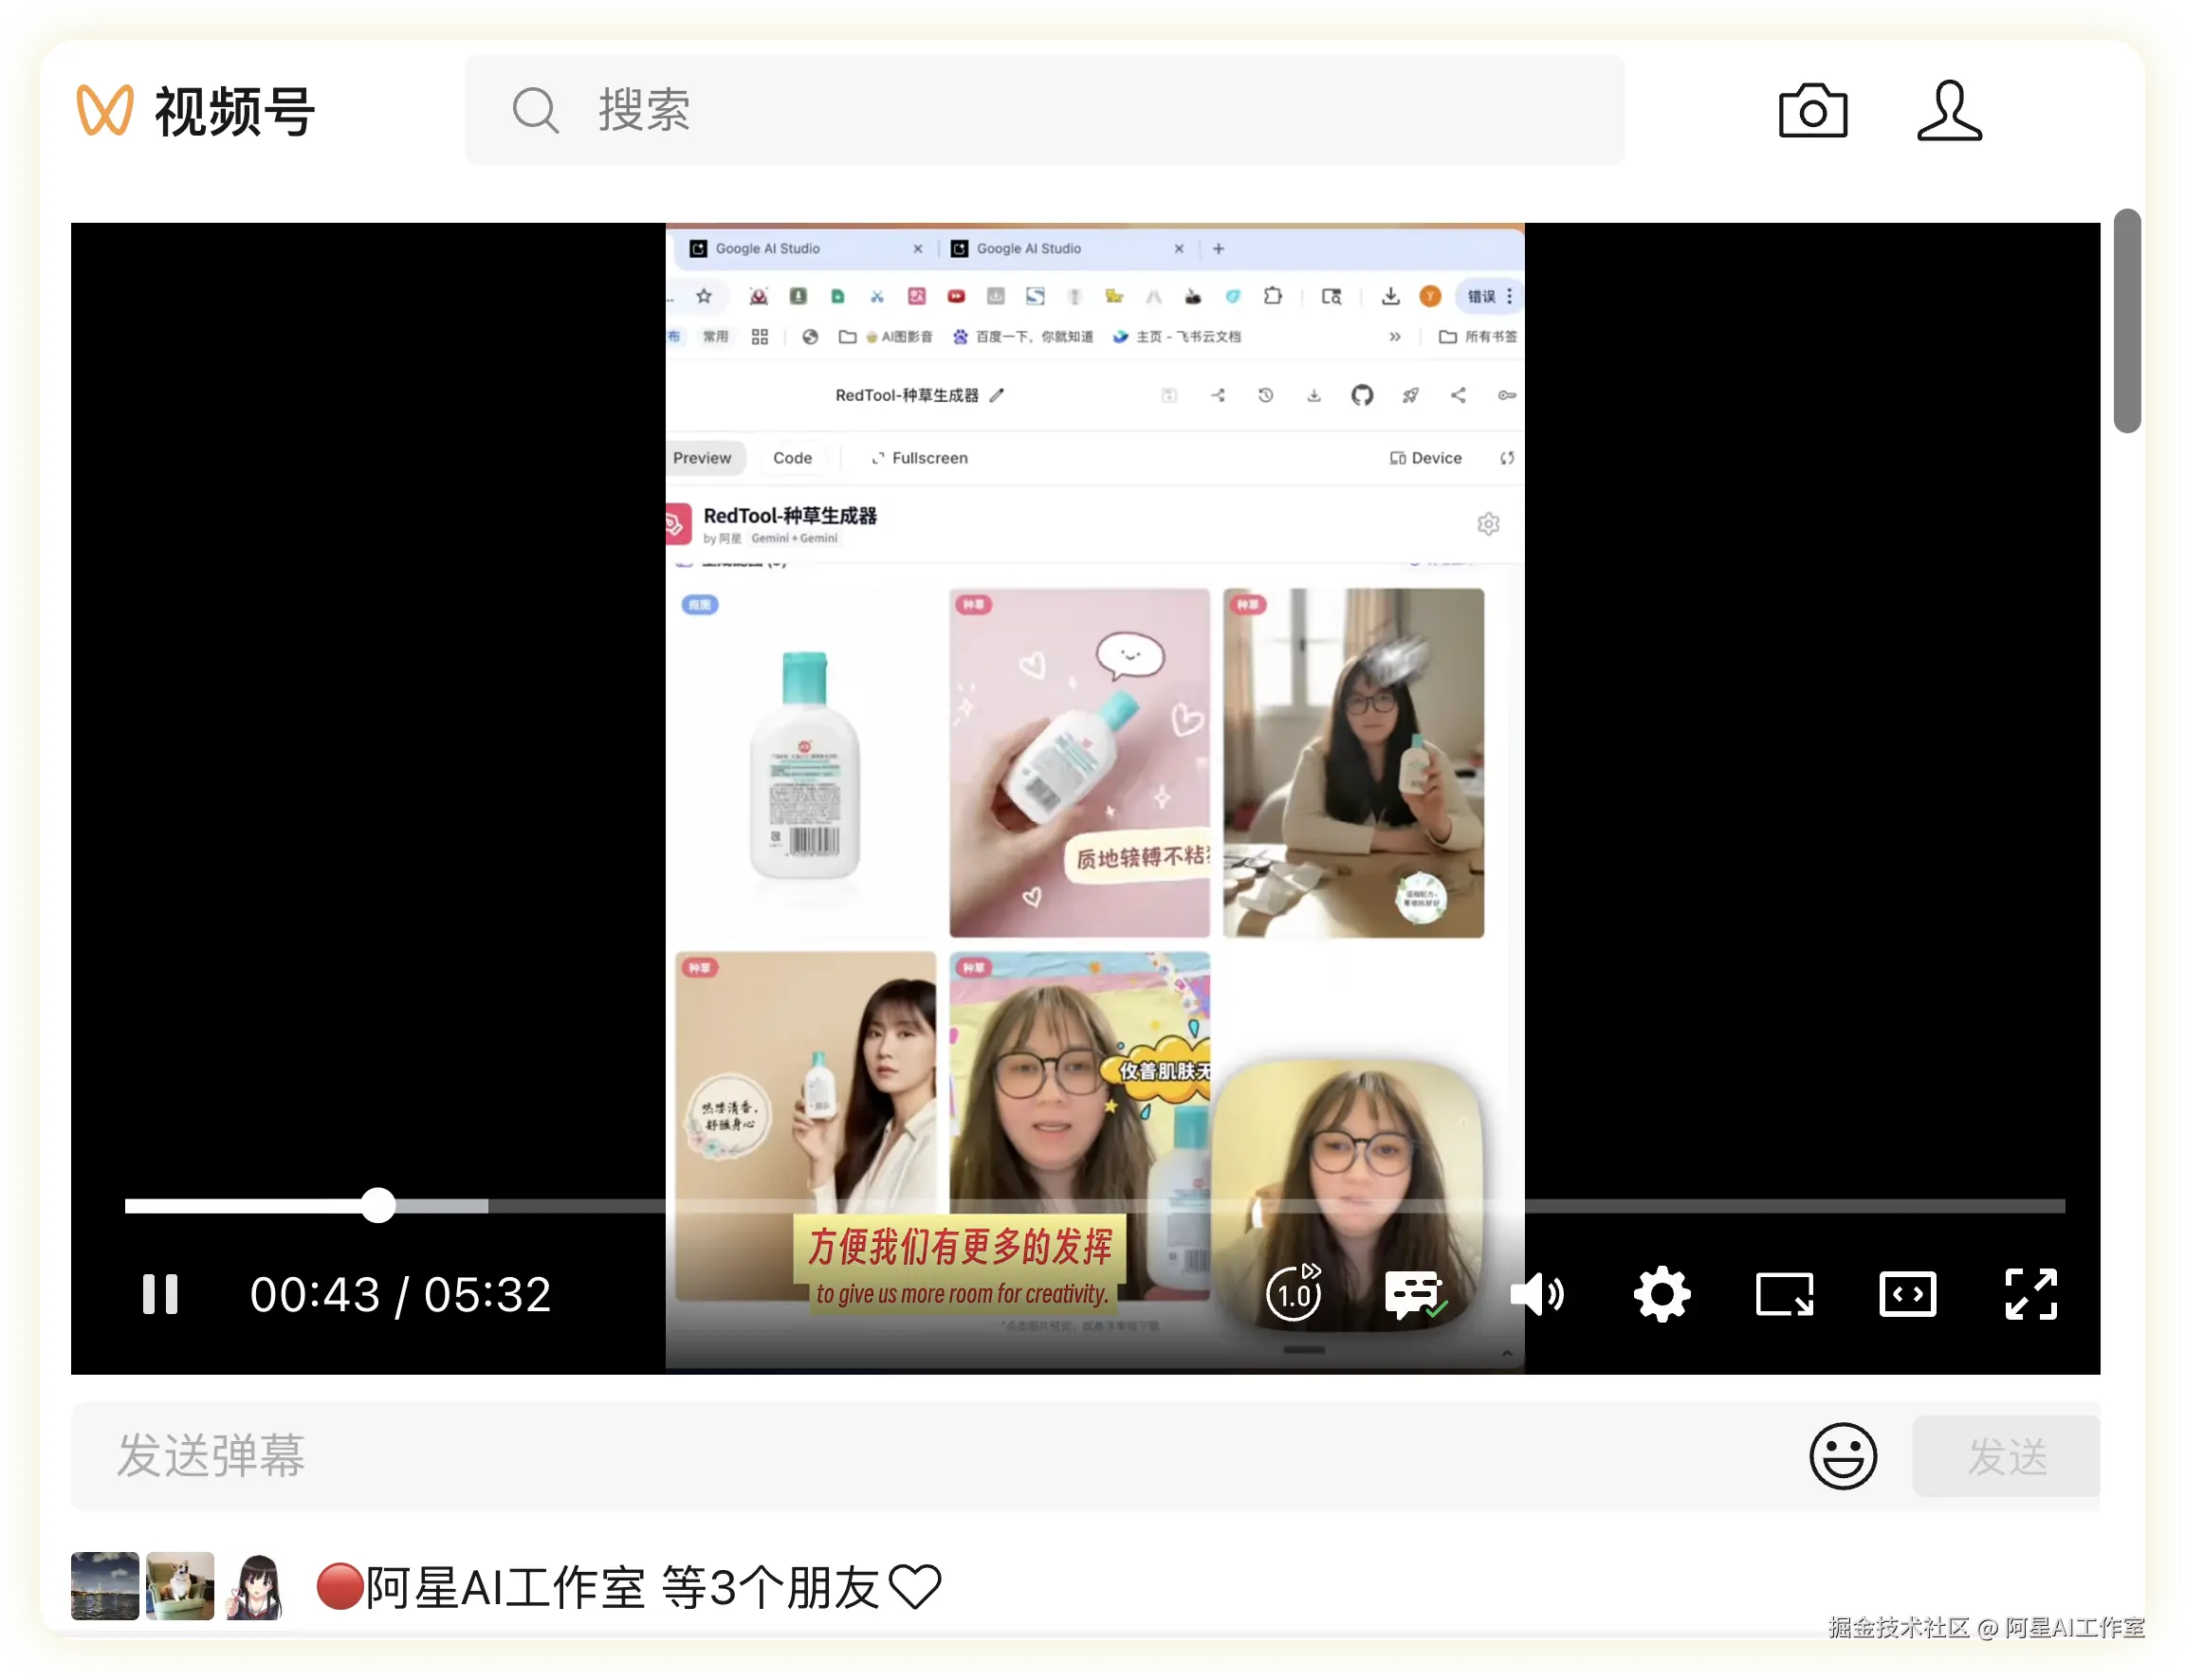Click the 发送 send button
Image resolution: width=2185 pixels, height=1680 pixels.
(2005, 1456)
